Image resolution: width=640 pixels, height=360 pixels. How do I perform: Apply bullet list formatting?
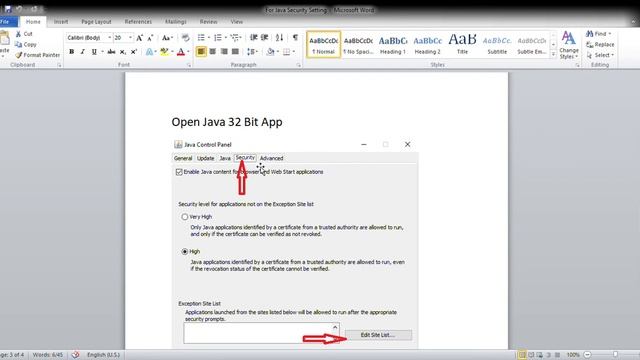(201, 38)
